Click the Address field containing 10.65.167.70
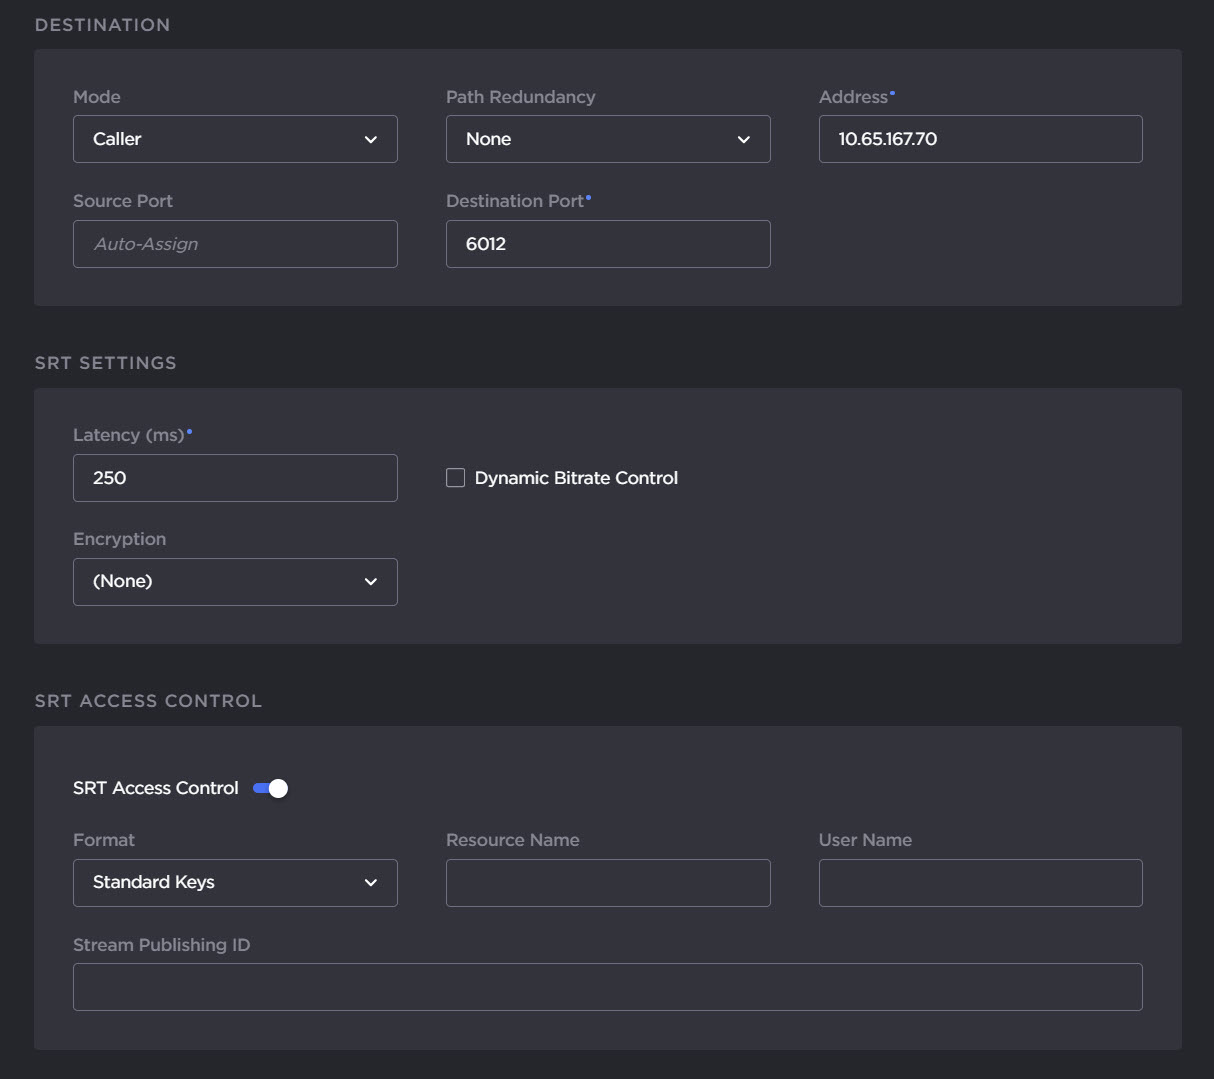 coord(979,139)
